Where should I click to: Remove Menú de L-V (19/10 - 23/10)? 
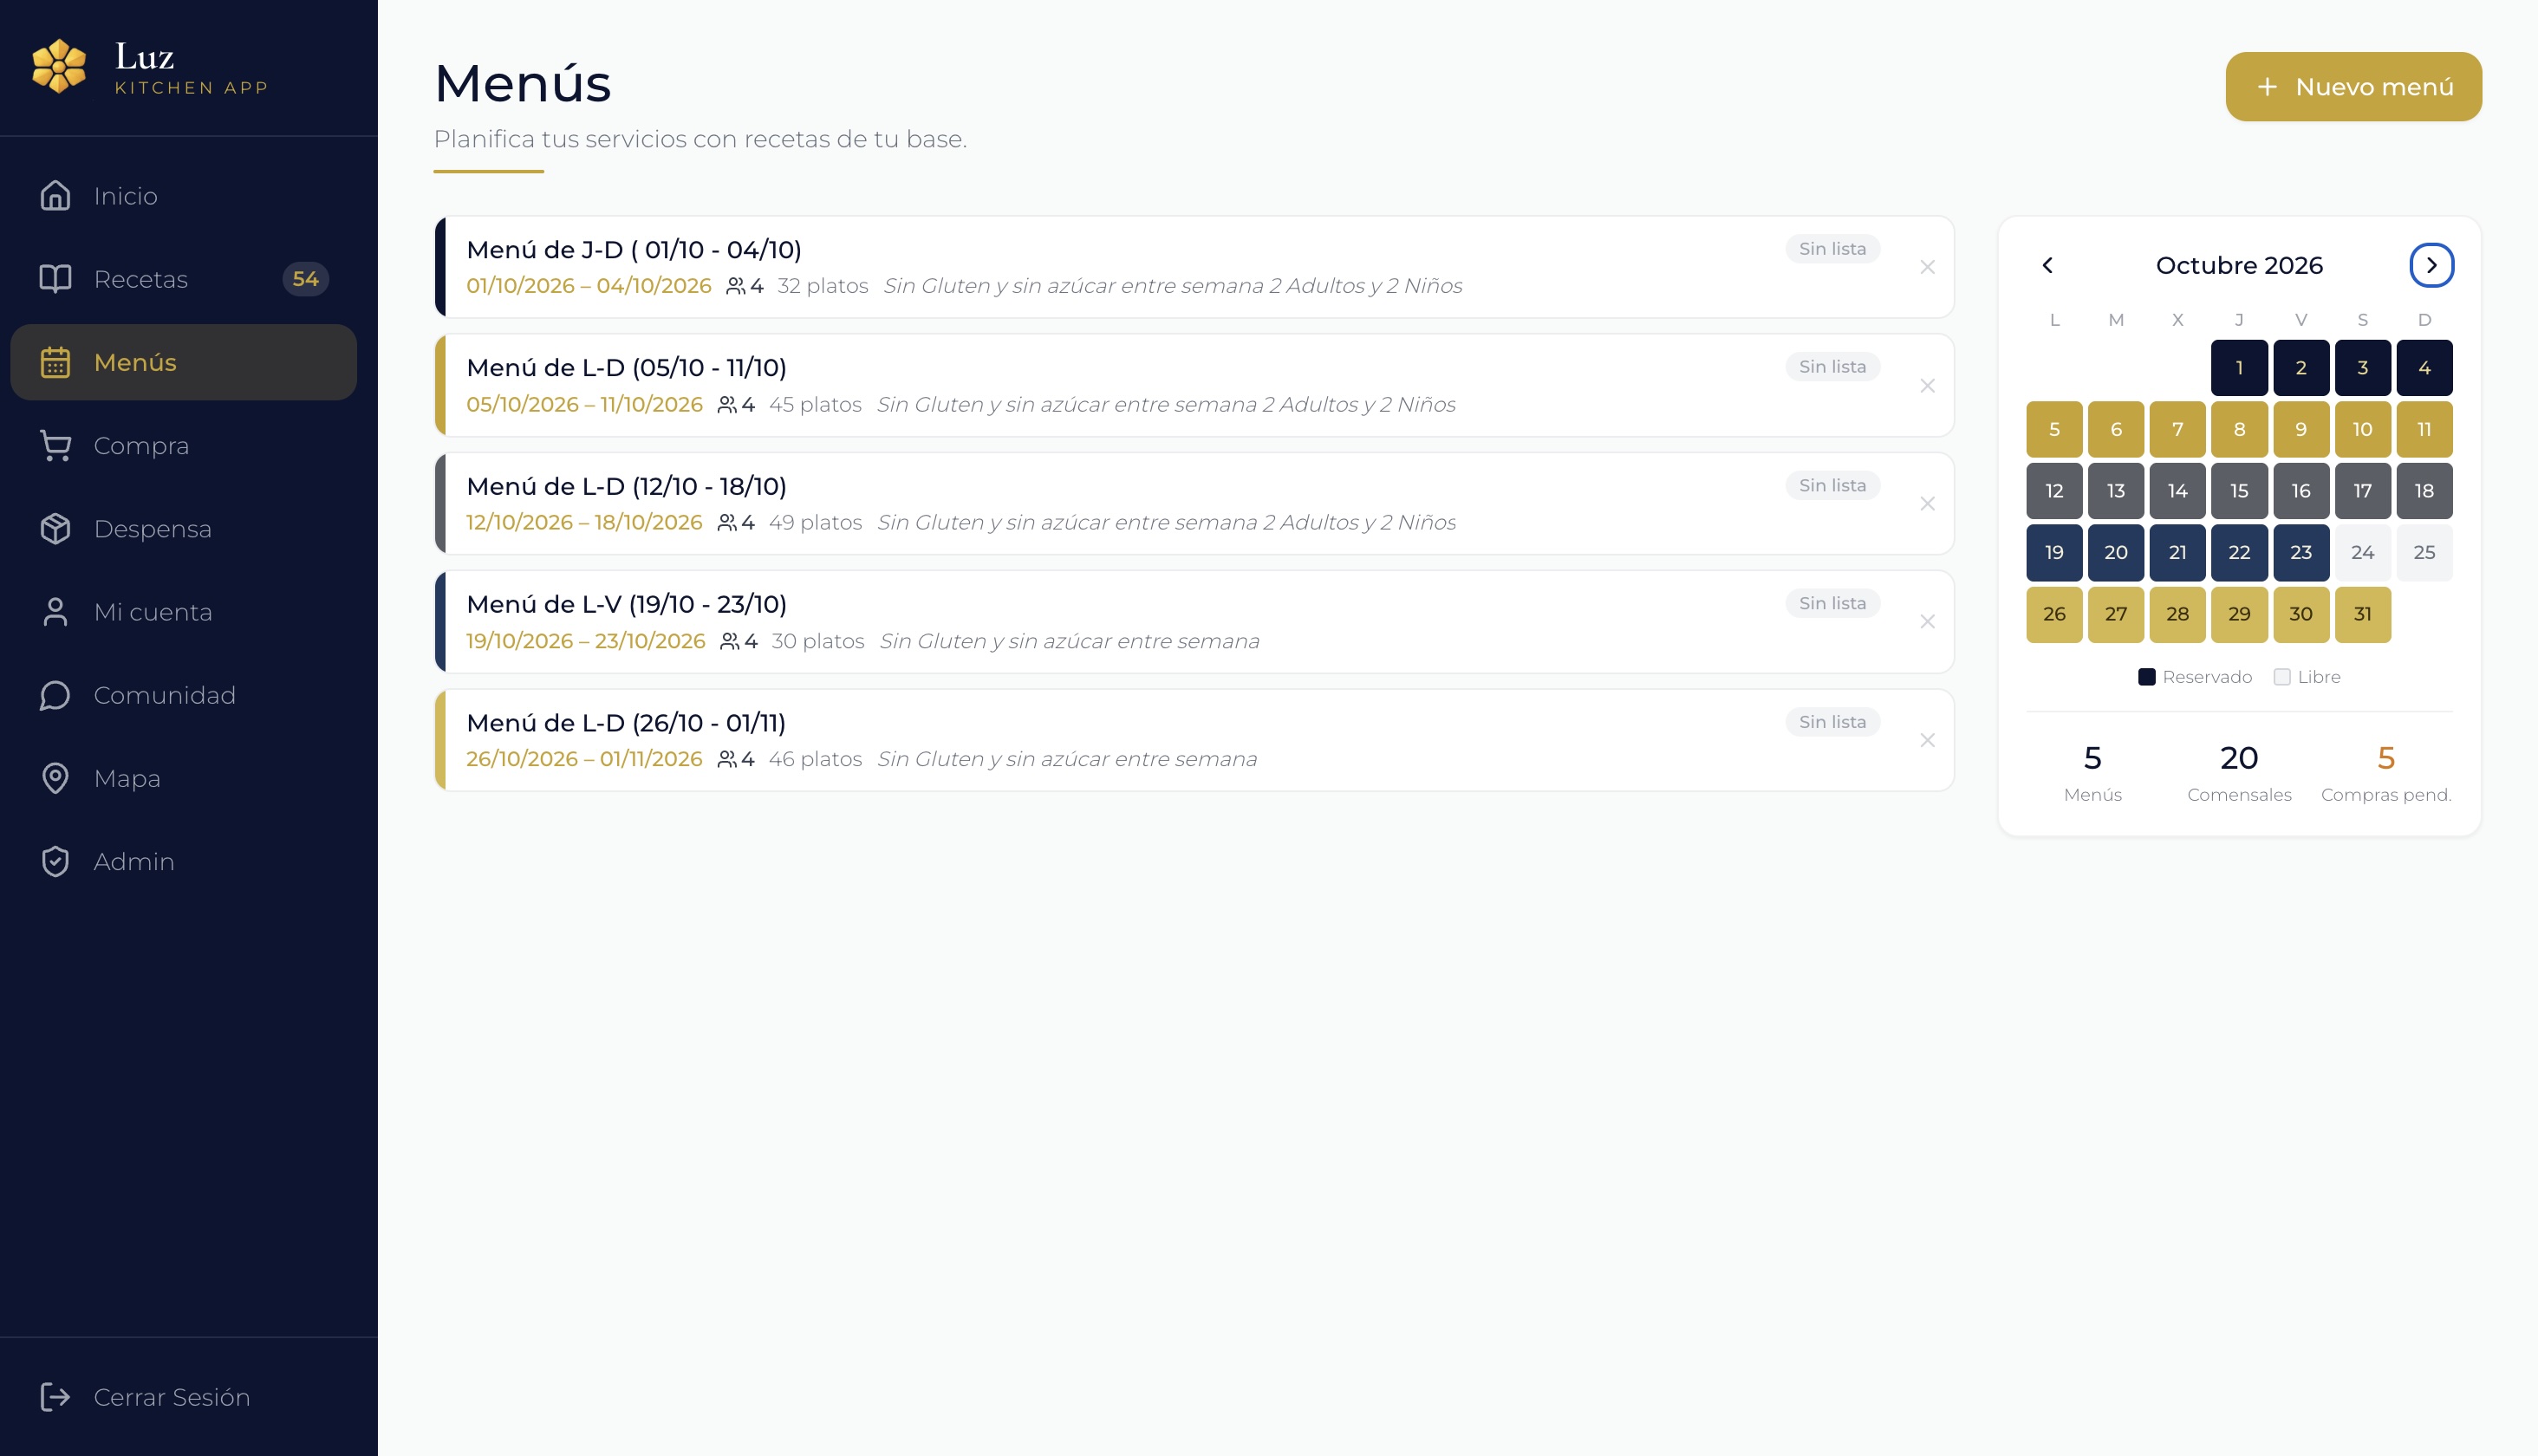click(x=1927, y=622)
